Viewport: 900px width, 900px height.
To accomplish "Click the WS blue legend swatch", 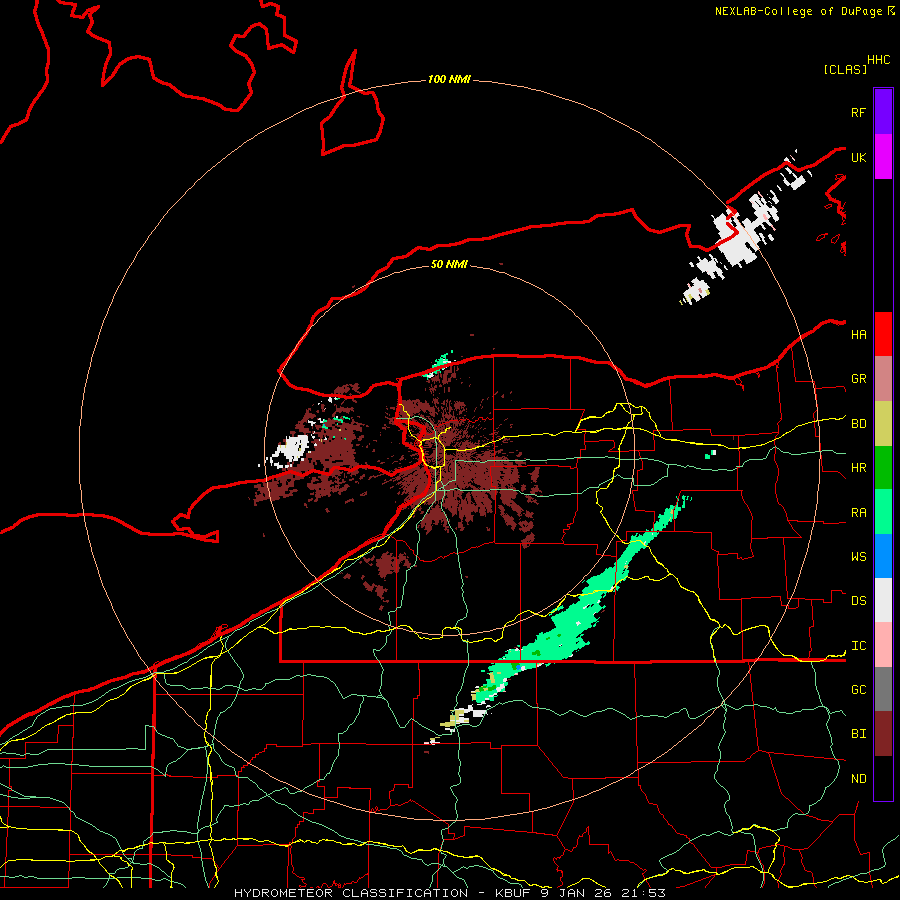I will click(883, 556).
